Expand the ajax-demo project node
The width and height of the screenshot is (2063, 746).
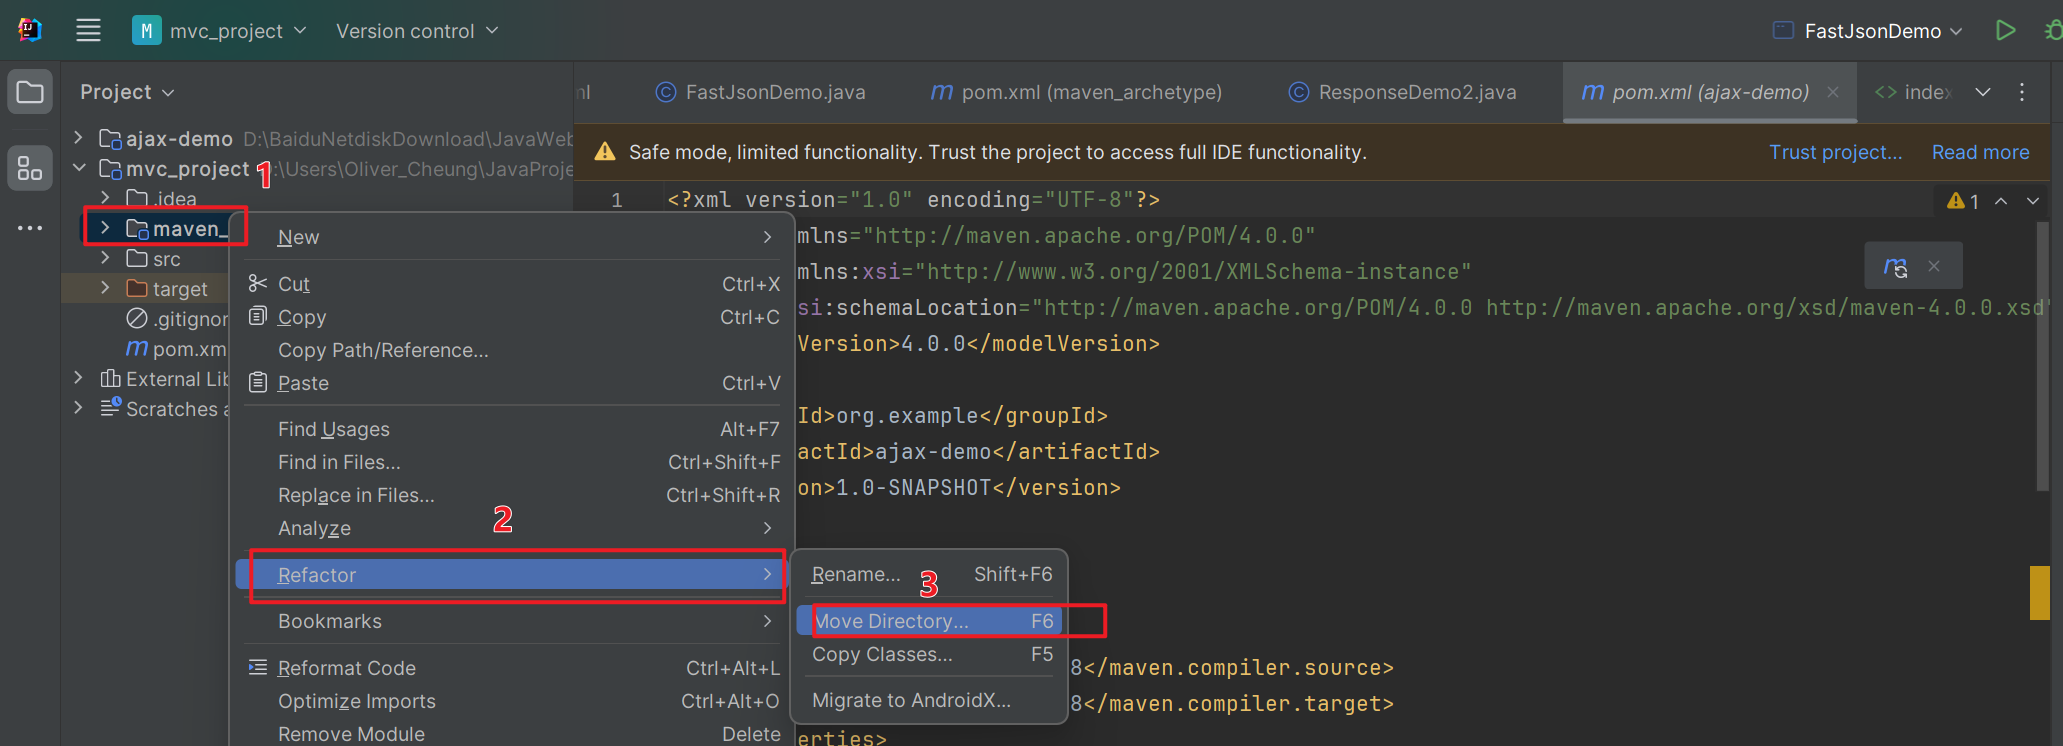[79, 137]
